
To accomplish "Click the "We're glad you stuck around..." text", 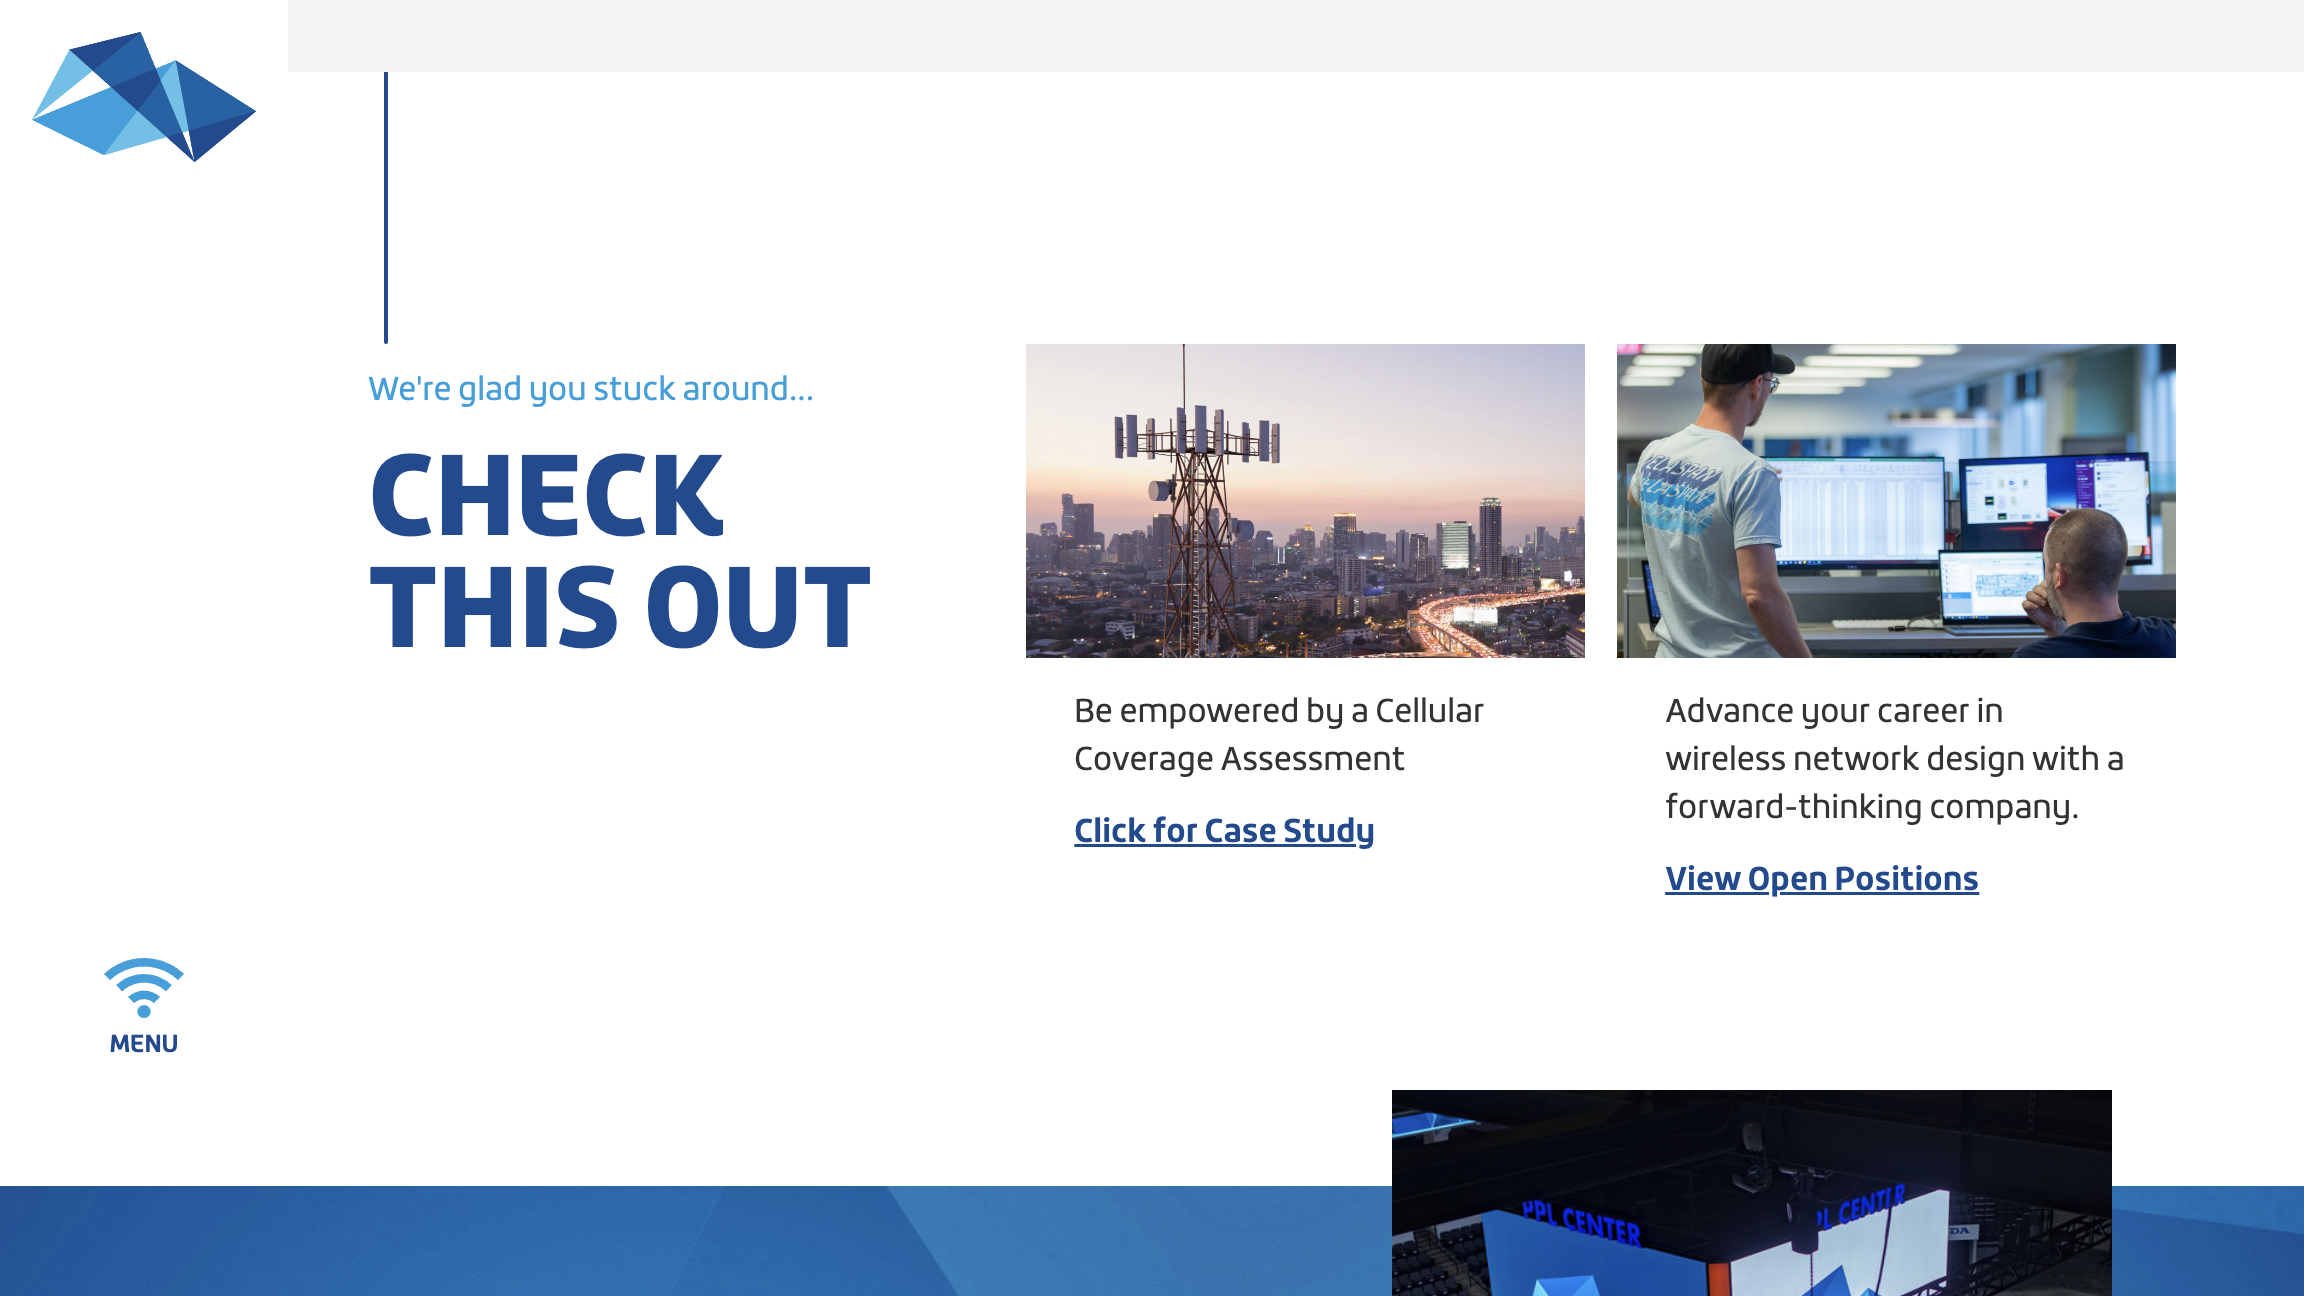I will point(590,388).
